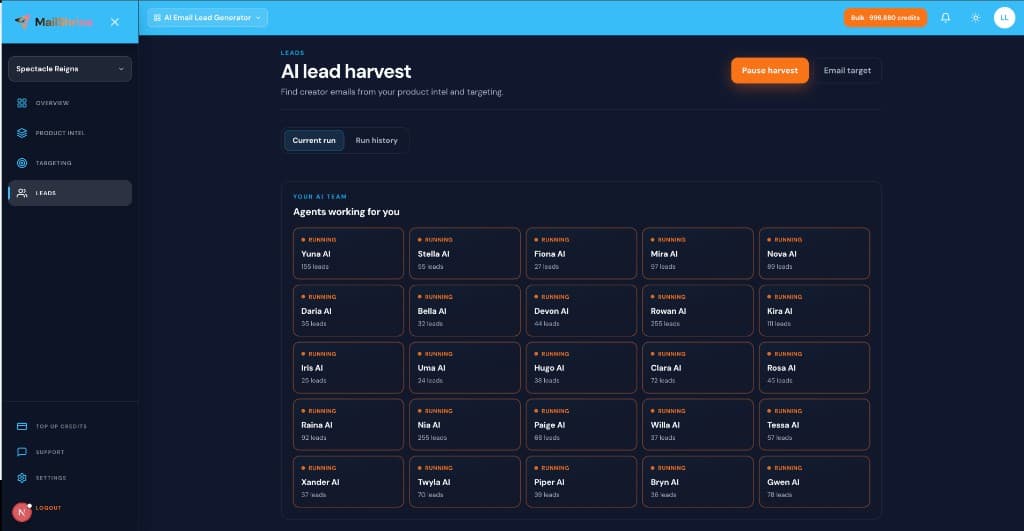This screenshot has width=1024, height=531.
Task: Select the Twyla AI agent card
Action: pos(465,482)
